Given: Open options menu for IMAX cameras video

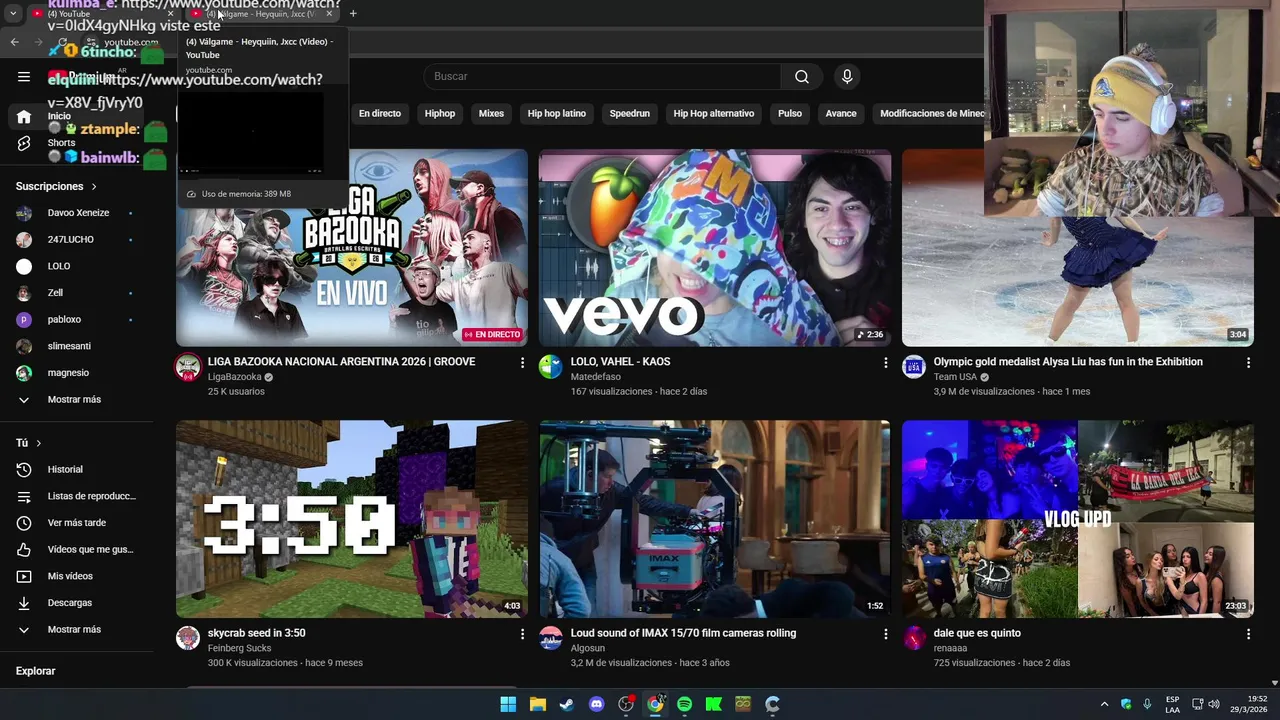Looking at the screenshot, I should click(x=885, y=633).
